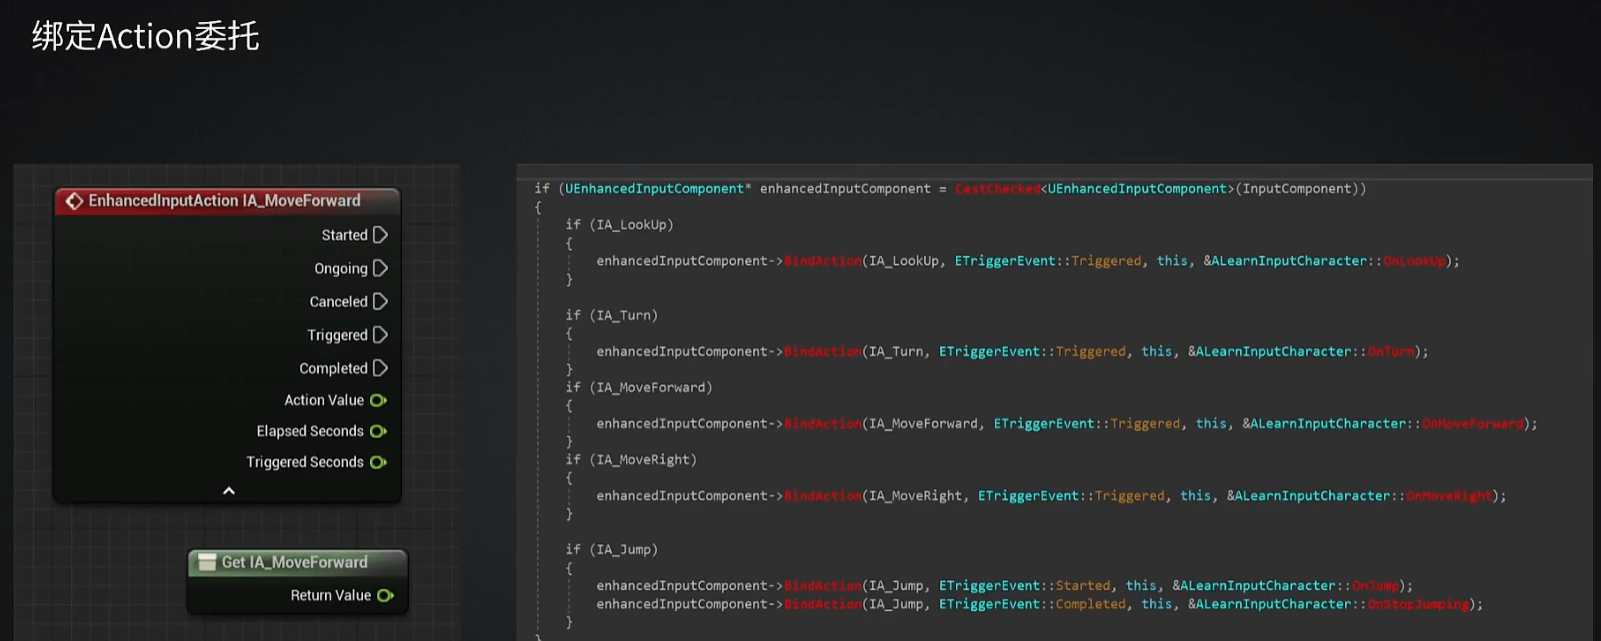The height and width of the screenshot is (641, 1601).
Task: Click OnMoveForward callback in the code
Action: tap(1472, 424)
